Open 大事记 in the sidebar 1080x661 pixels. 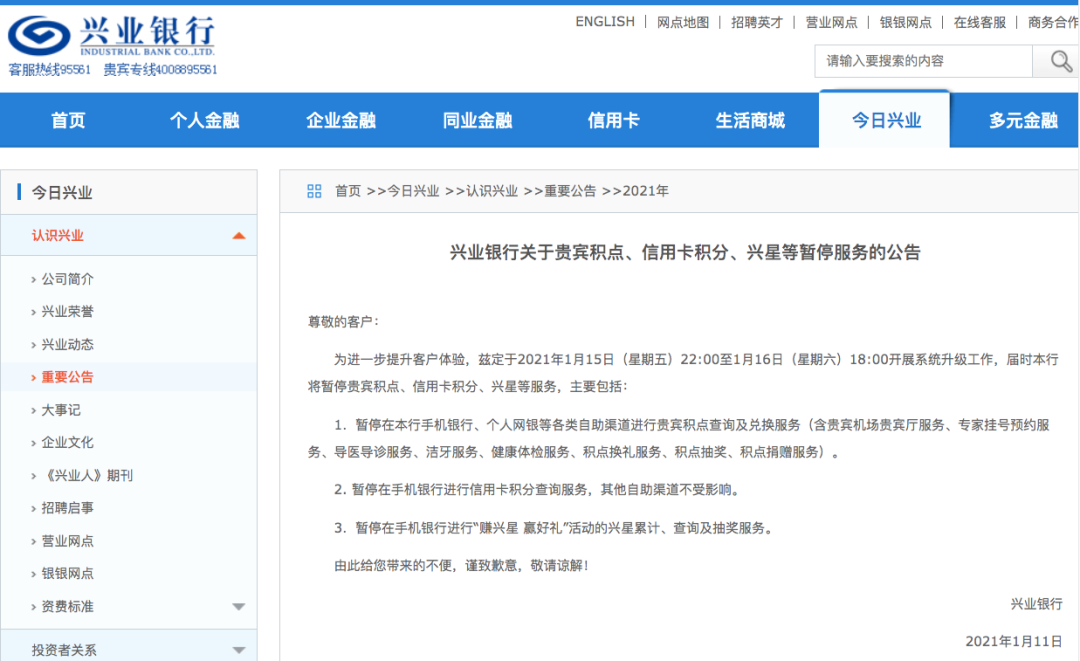click(x=61, y=410)
